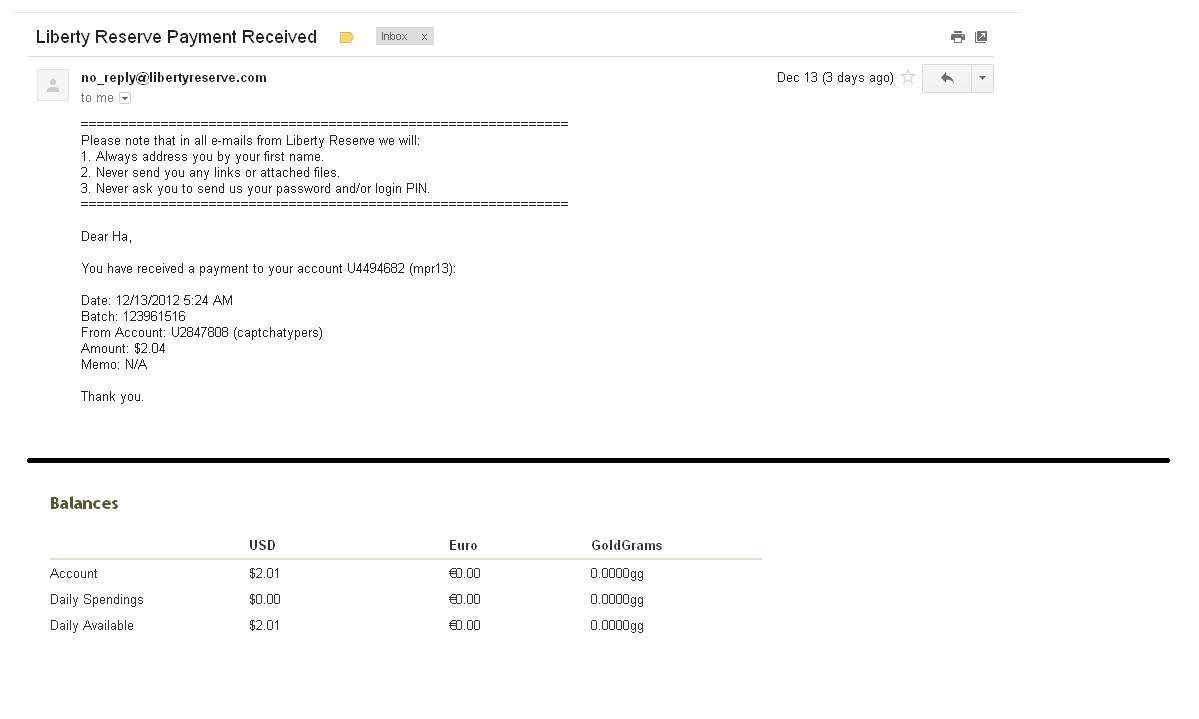Click 'Never send you any links' line
Viewport: 1199px width, 719px height.
pos(210,173)
